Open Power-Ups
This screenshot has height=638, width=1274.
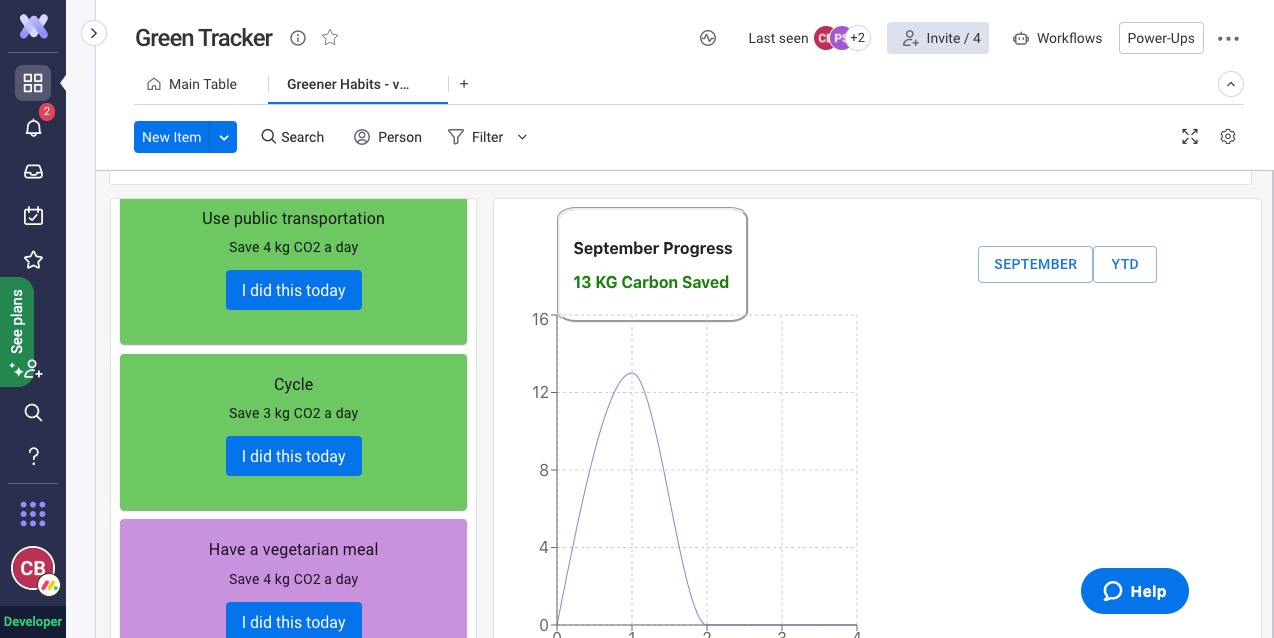click(1161, 38)
